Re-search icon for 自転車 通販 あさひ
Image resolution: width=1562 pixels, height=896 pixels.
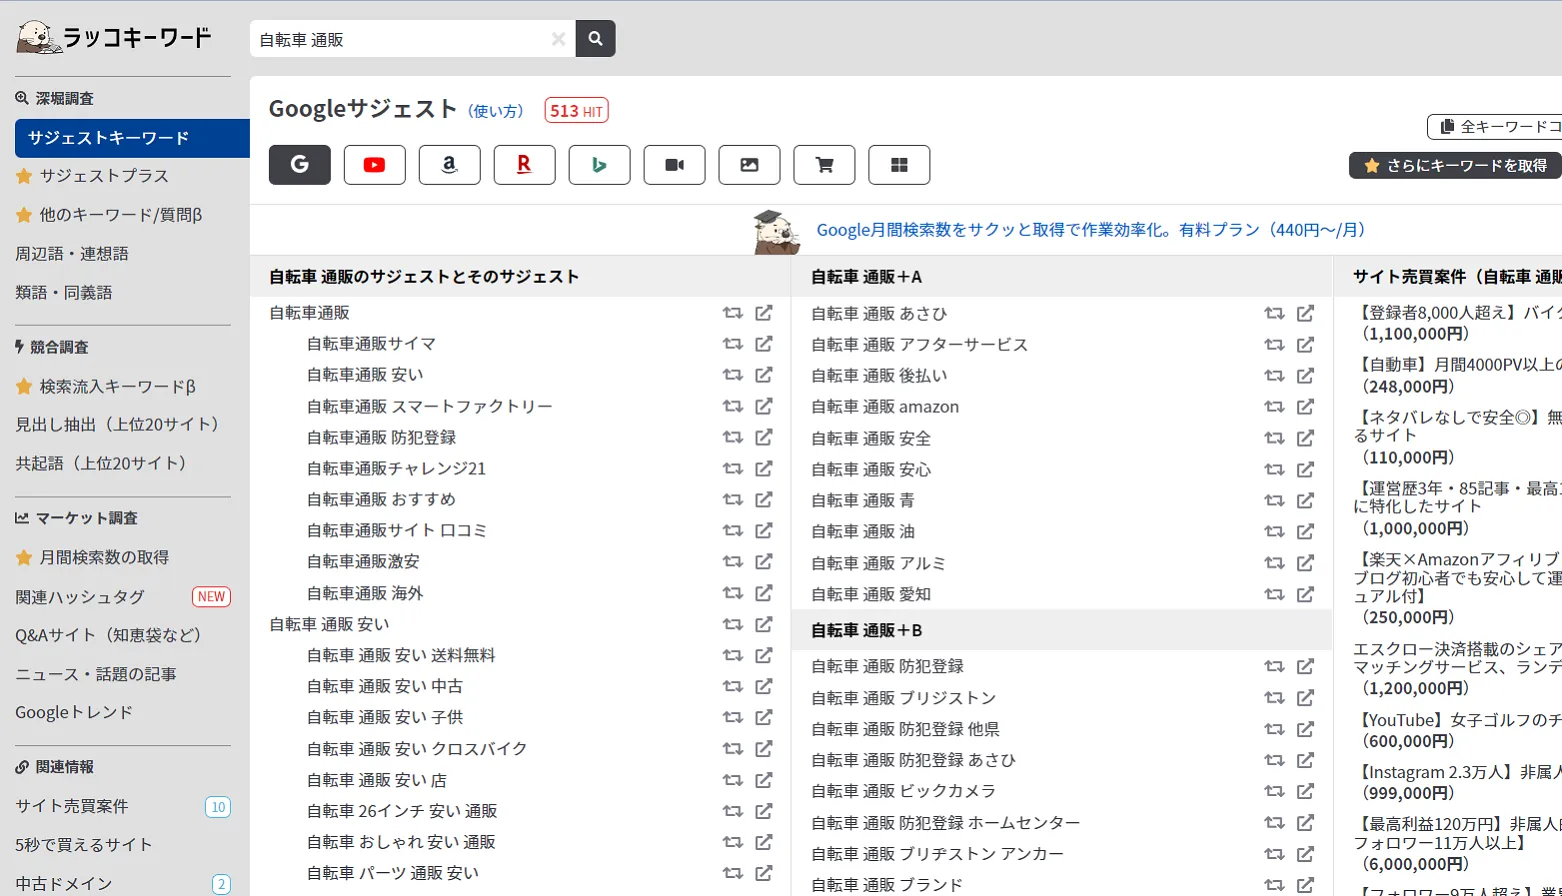tap(1274, 313)
